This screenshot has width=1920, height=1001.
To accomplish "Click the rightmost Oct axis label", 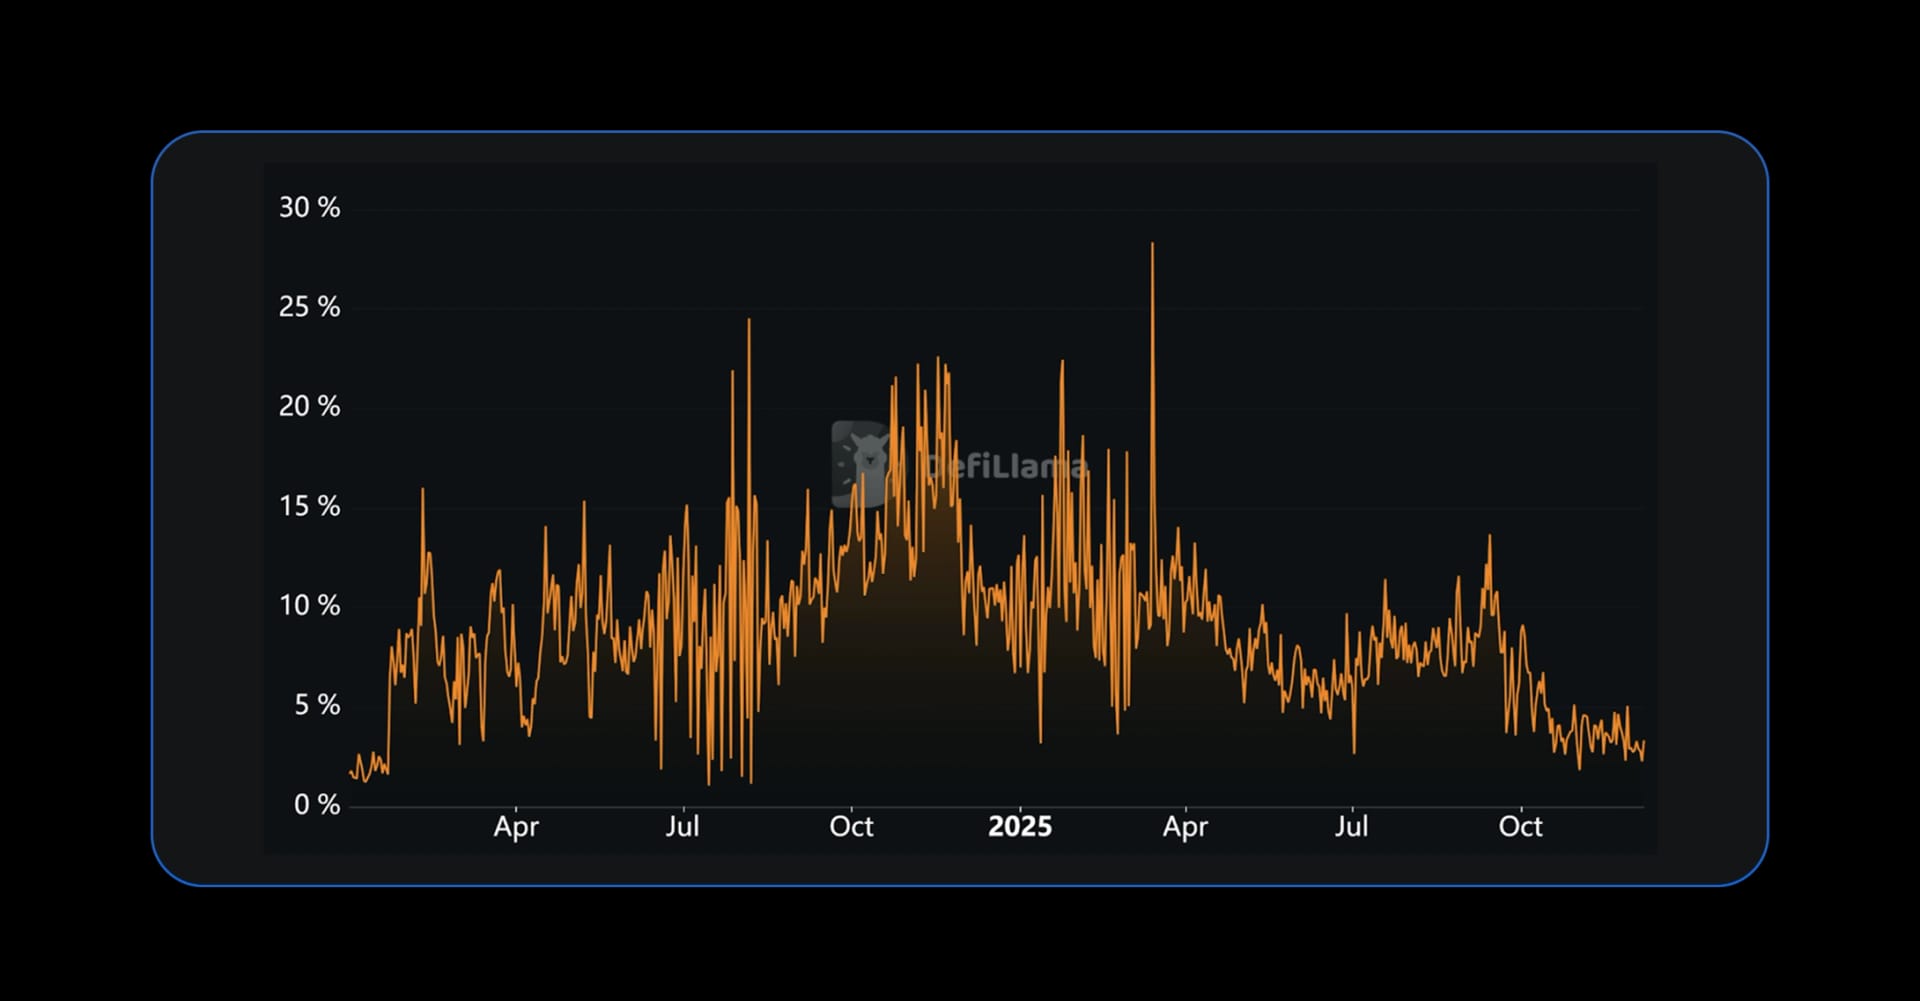I will pyautogui.click(x=1523, y=827).
